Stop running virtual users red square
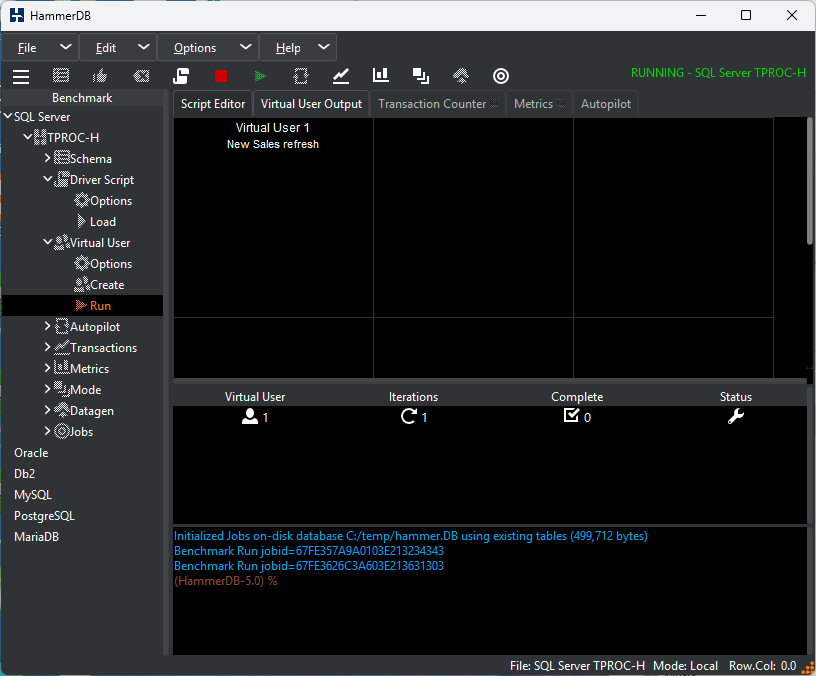This screenshot has width=816, height=676. [221, 76]
